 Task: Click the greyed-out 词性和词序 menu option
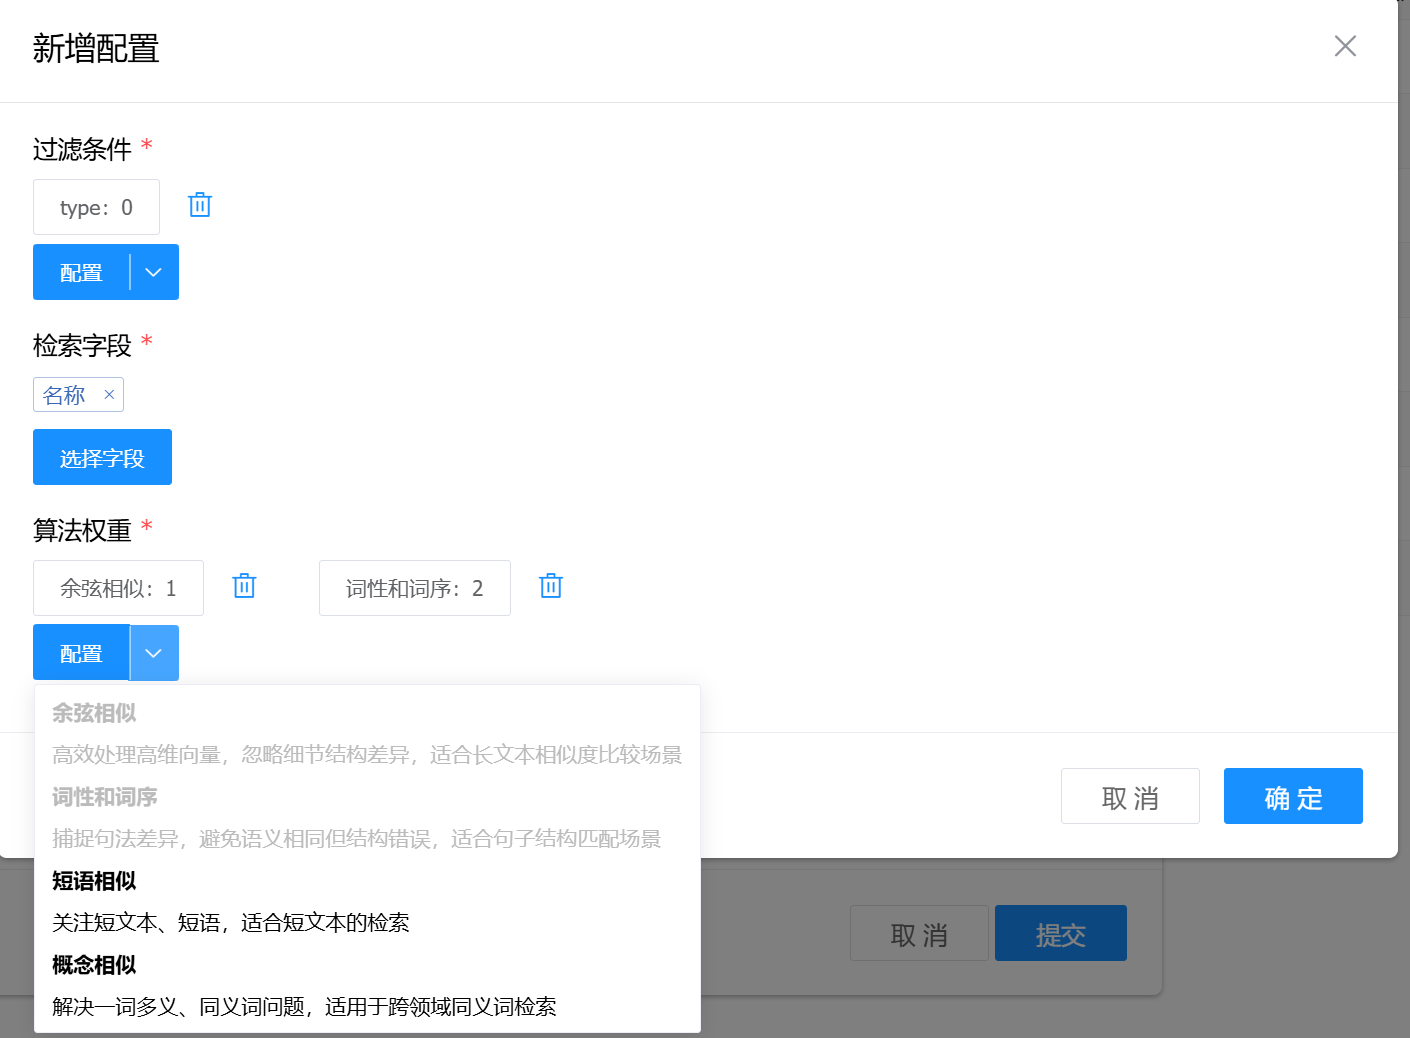tap(105, 797)
